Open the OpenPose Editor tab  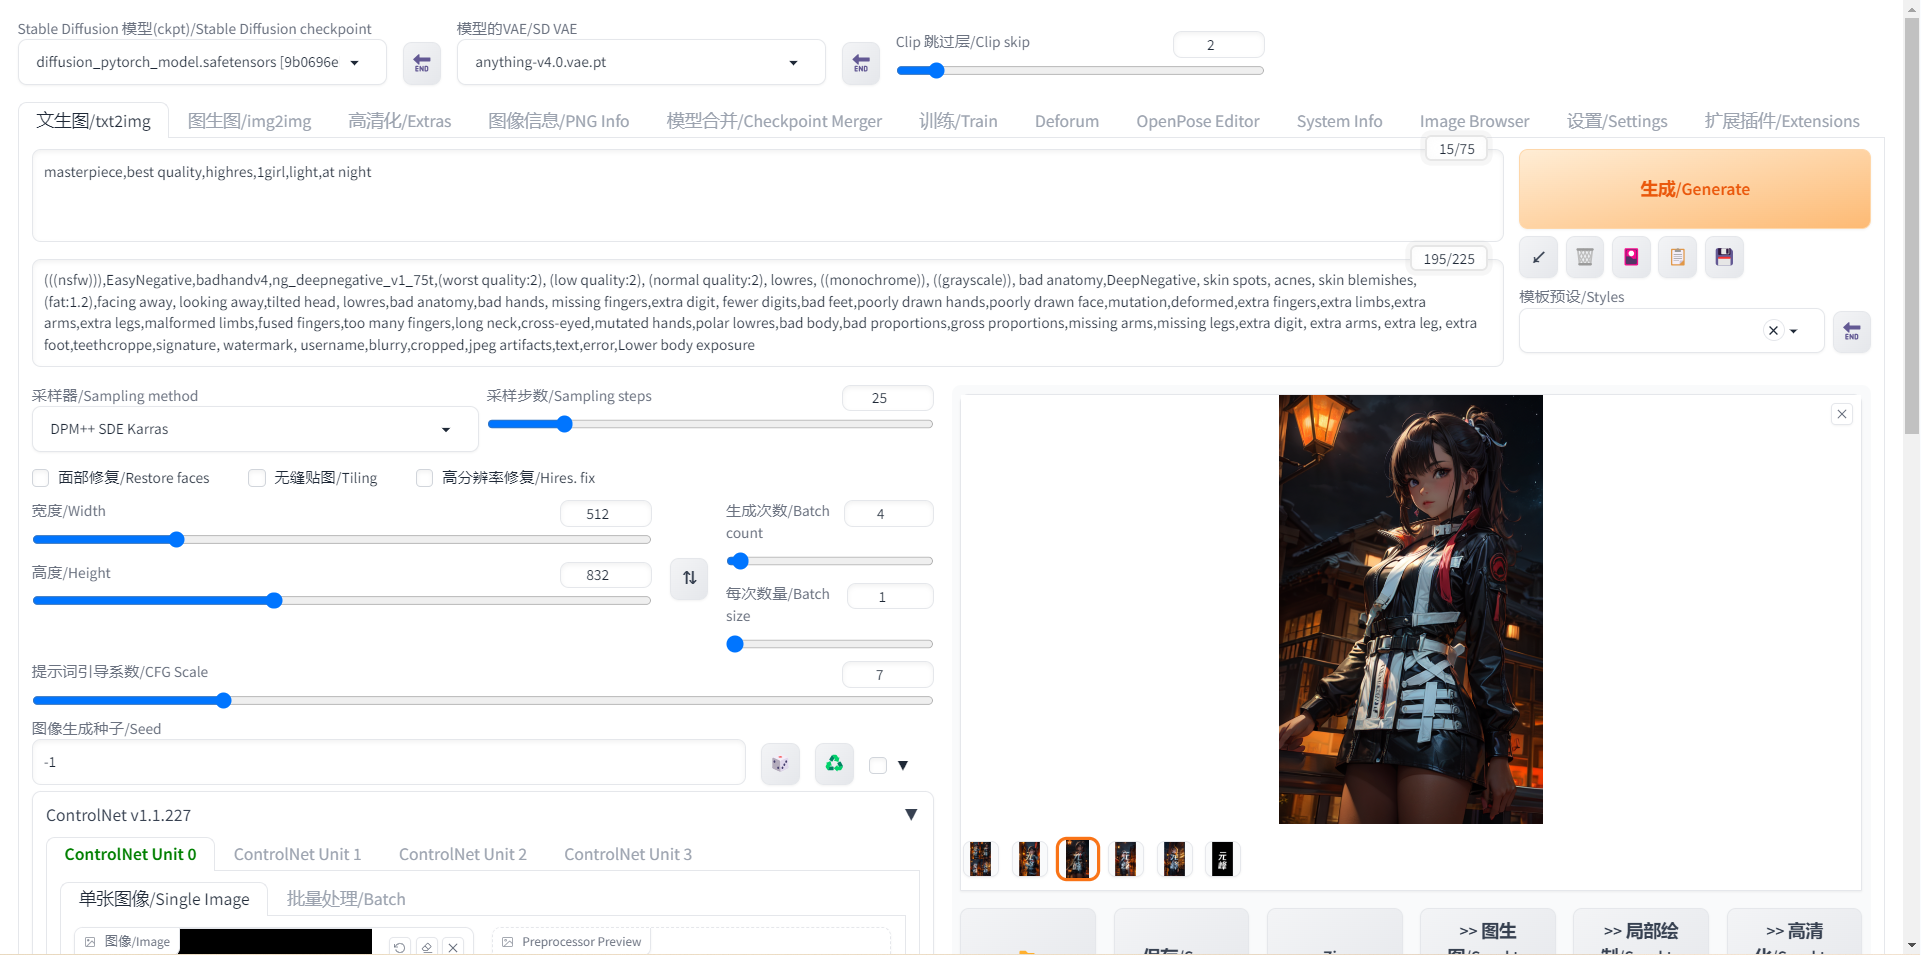coord(1198,121)
